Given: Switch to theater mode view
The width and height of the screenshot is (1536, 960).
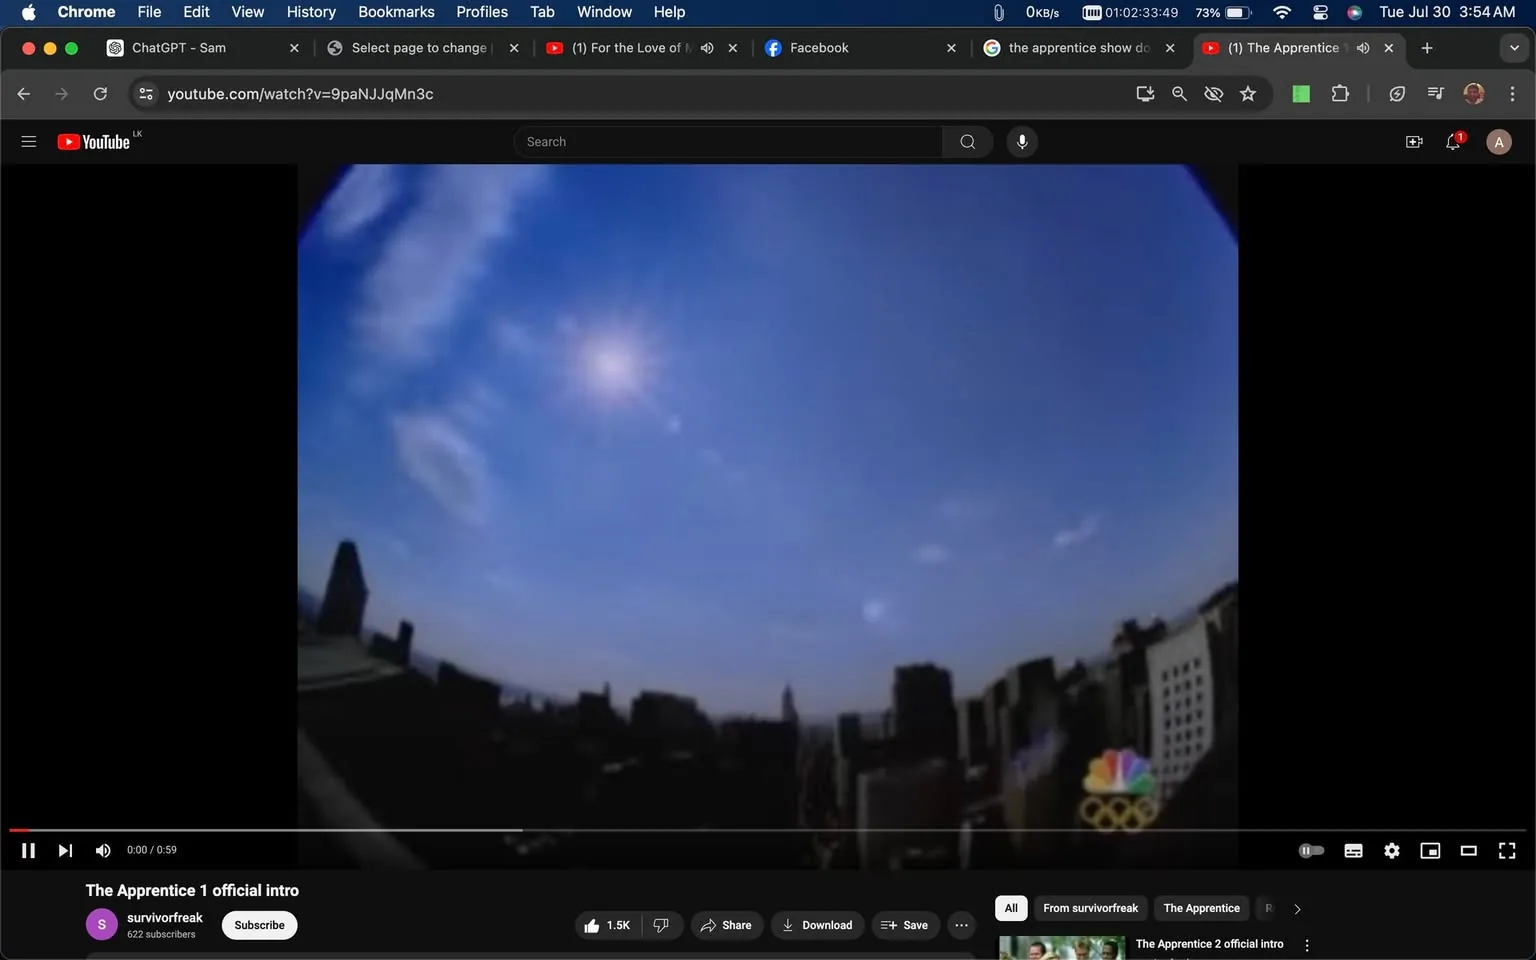Looking at the screenshot, I should pyautogui.click(x=1467, y=850).
